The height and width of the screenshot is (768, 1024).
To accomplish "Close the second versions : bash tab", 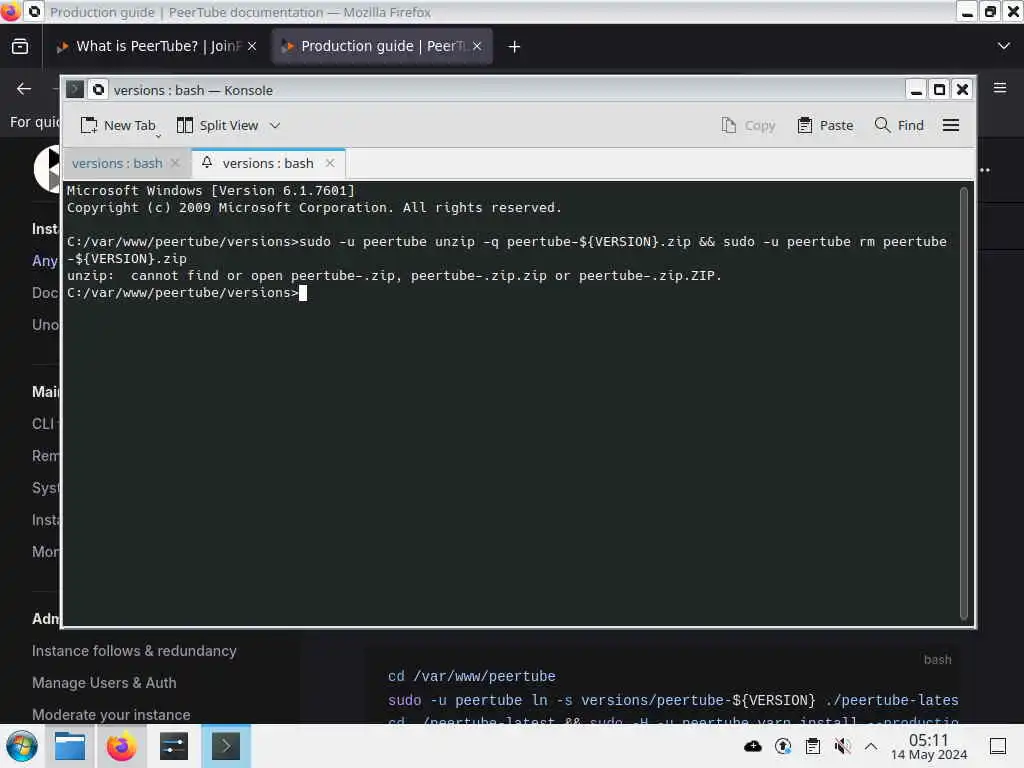I will pyautogui.click(x=330, y=163).
